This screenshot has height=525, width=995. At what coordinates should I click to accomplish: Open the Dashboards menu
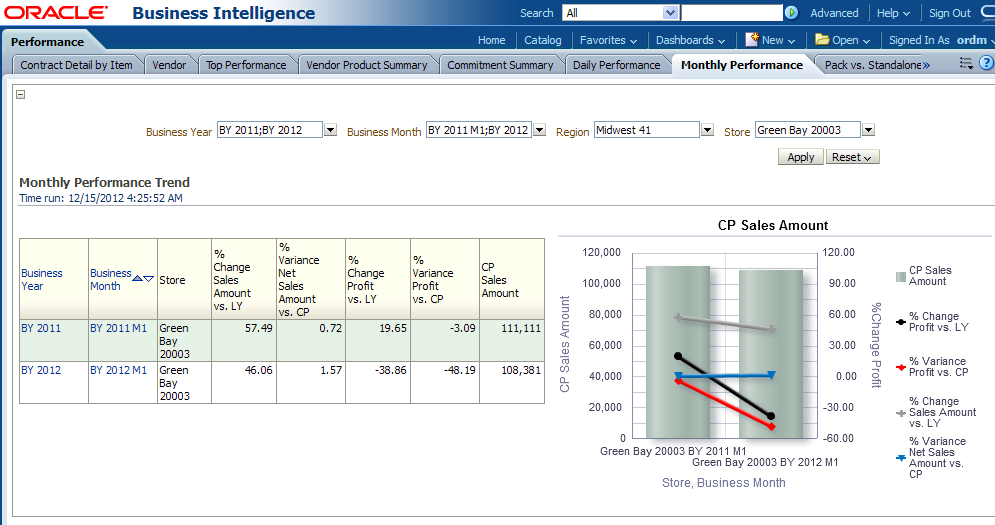691,40
